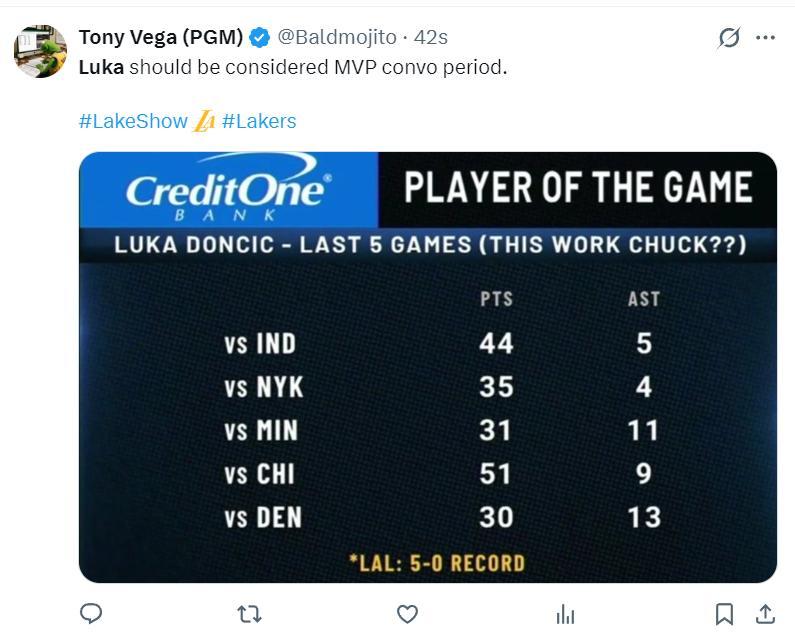
Task: Open Tony Vega's profile picture
Action: click(40, 51)
